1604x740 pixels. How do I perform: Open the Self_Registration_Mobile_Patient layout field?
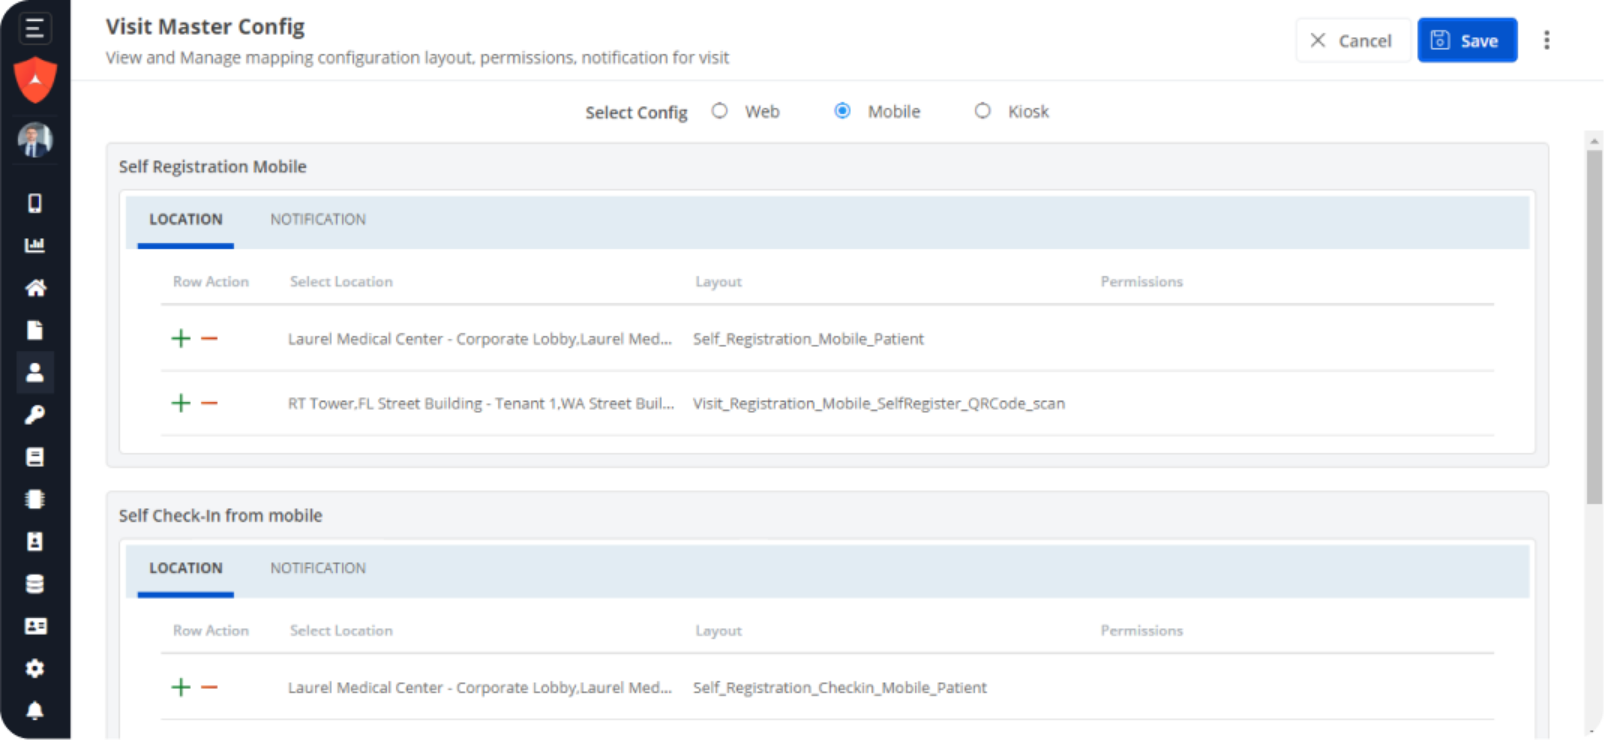(808, 339)
